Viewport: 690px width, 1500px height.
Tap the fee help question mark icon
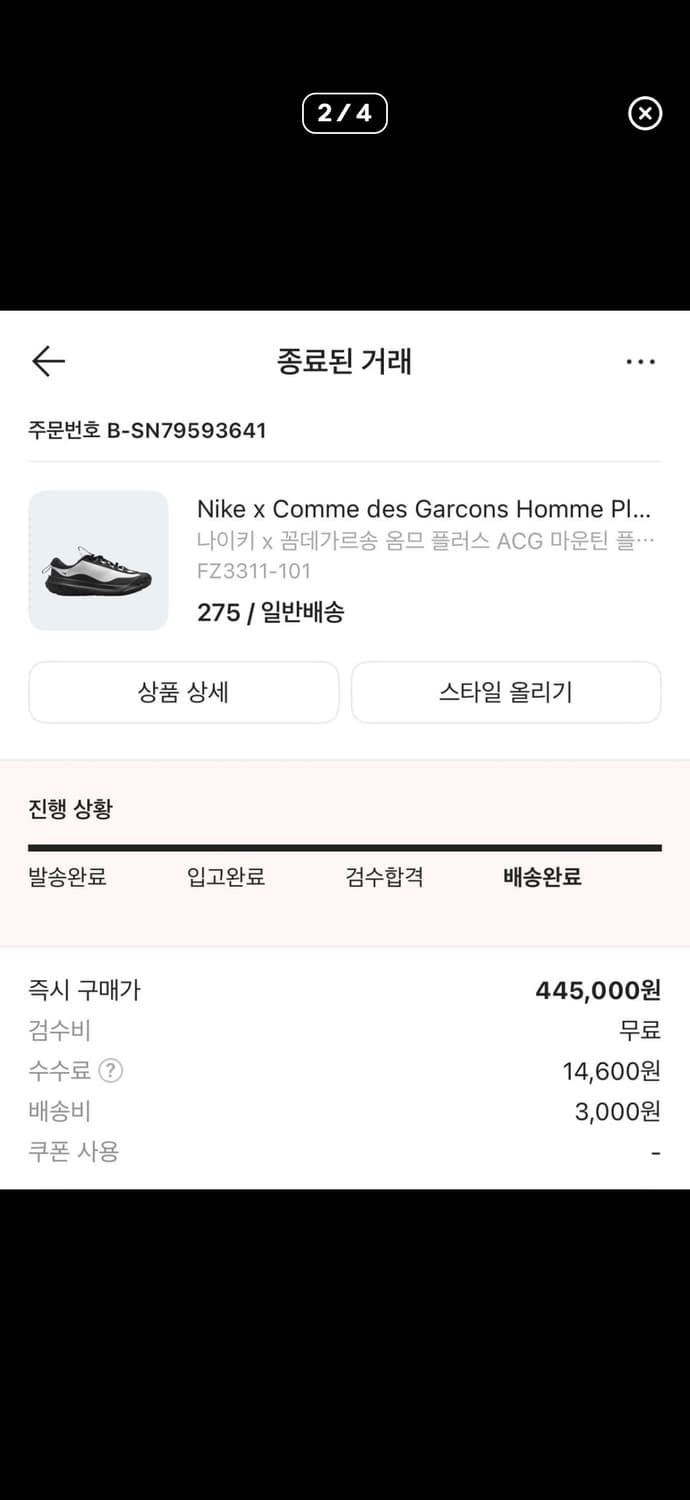coord(109,1071)
